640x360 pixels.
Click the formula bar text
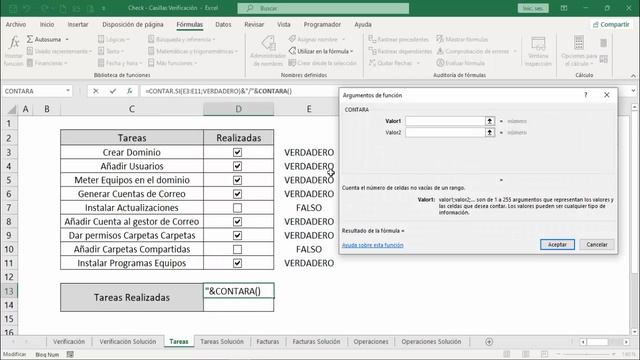[x=218, y=91]
